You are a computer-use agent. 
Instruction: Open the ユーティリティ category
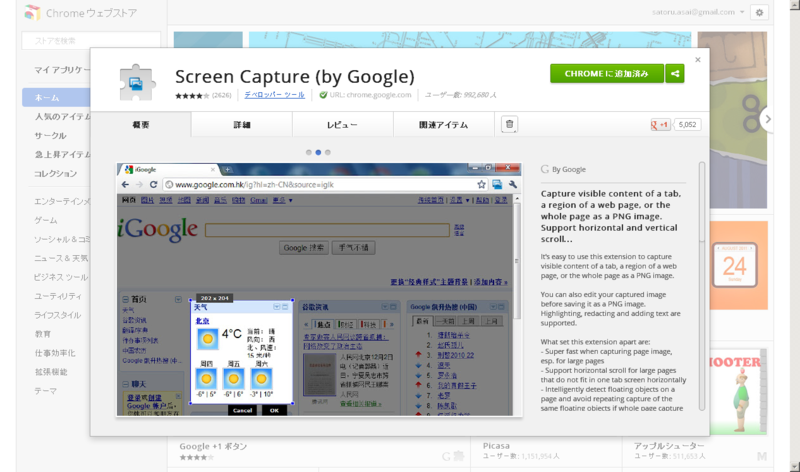[x=58, y=296]
